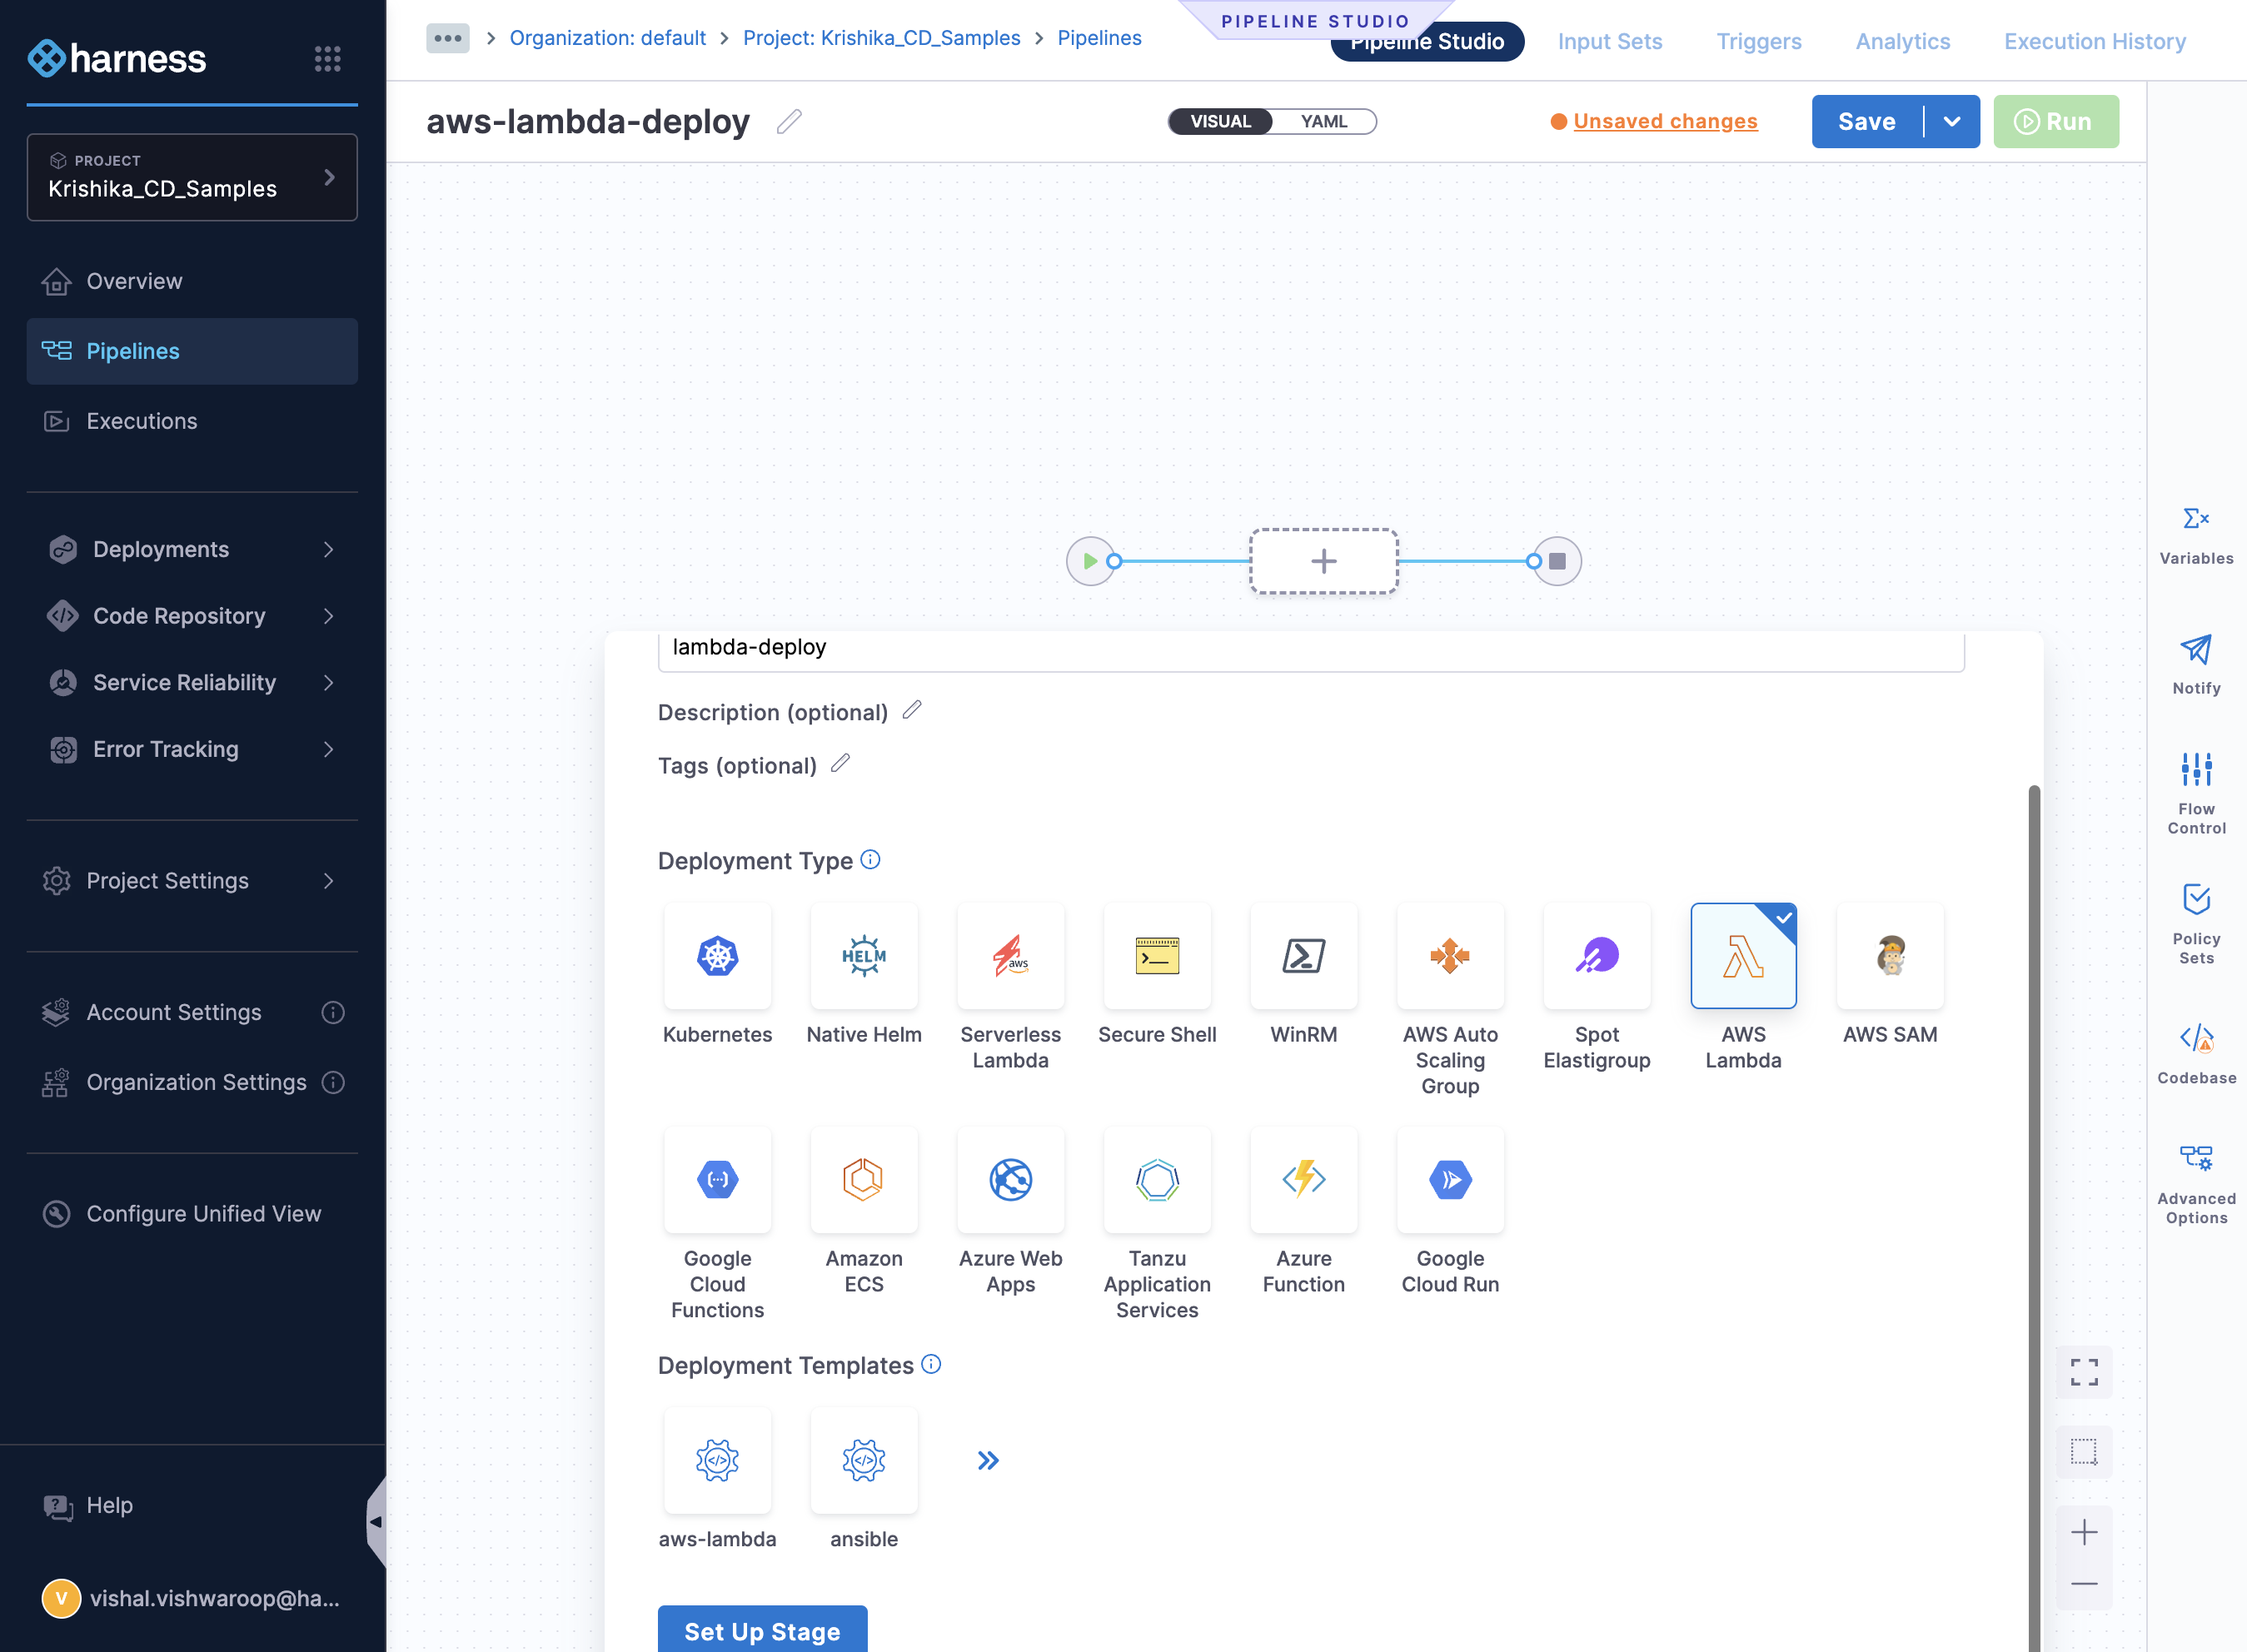The height and width of the screenshot is (1652, 2247).
Task: Edit pipeline name with pencil icon
Action: point(789,121)
